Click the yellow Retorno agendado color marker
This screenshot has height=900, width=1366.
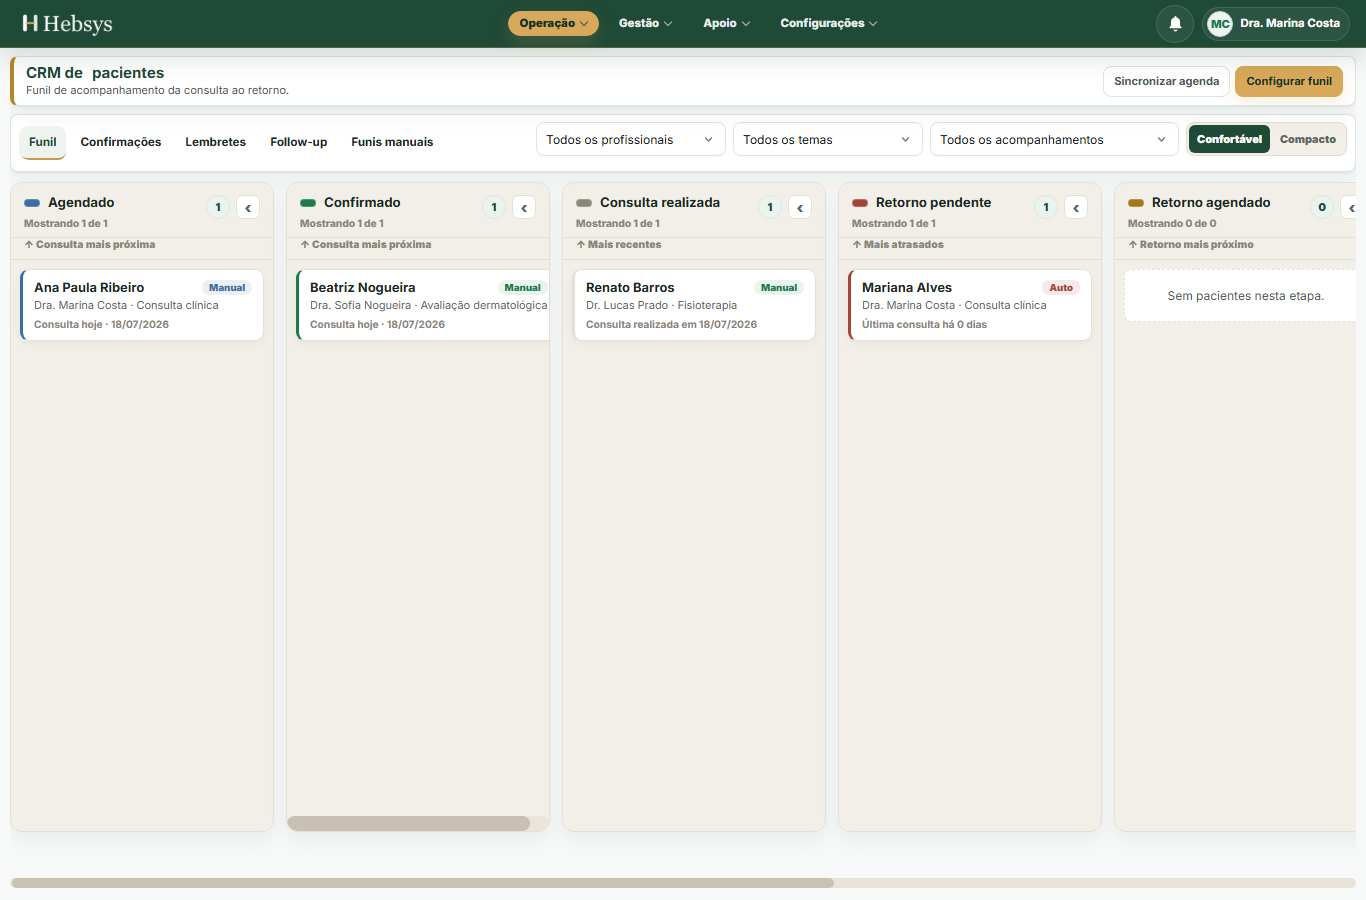(1136, 203)
